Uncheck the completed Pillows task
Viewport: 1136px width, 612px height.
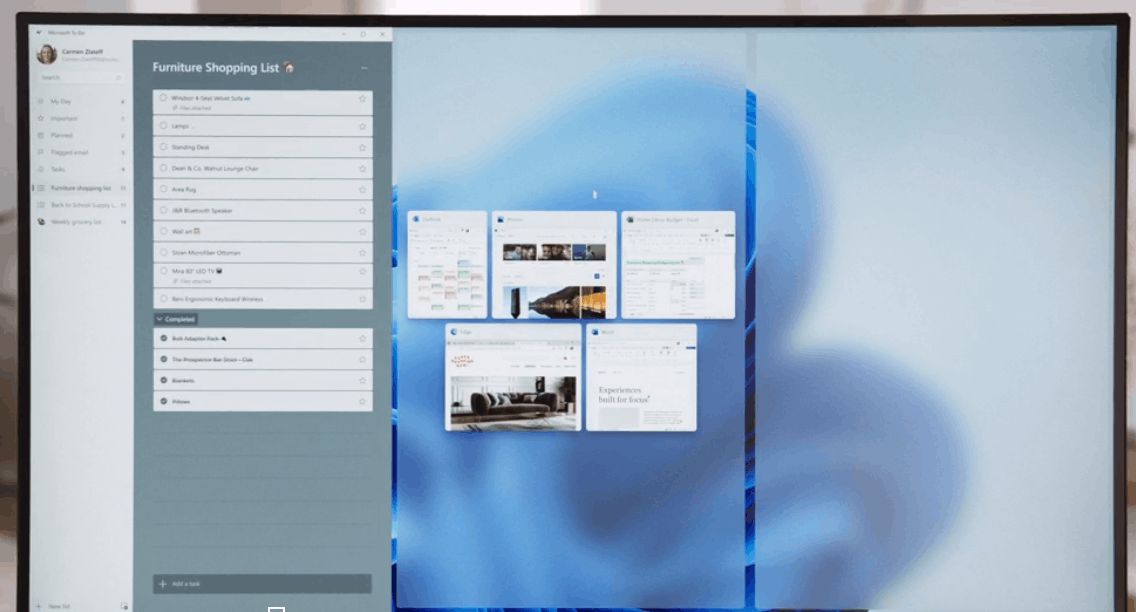click(163, 401)
